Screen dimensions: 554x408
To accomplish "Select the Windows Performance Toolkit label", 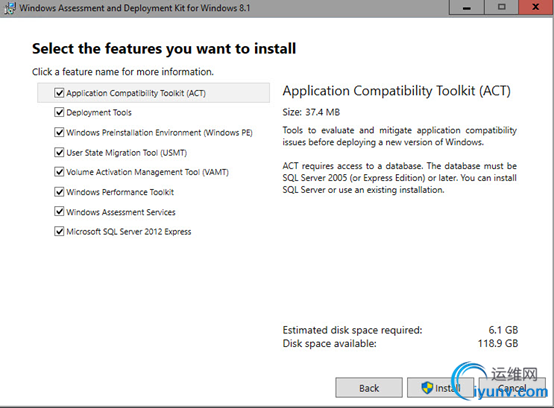I will (120, 192).
